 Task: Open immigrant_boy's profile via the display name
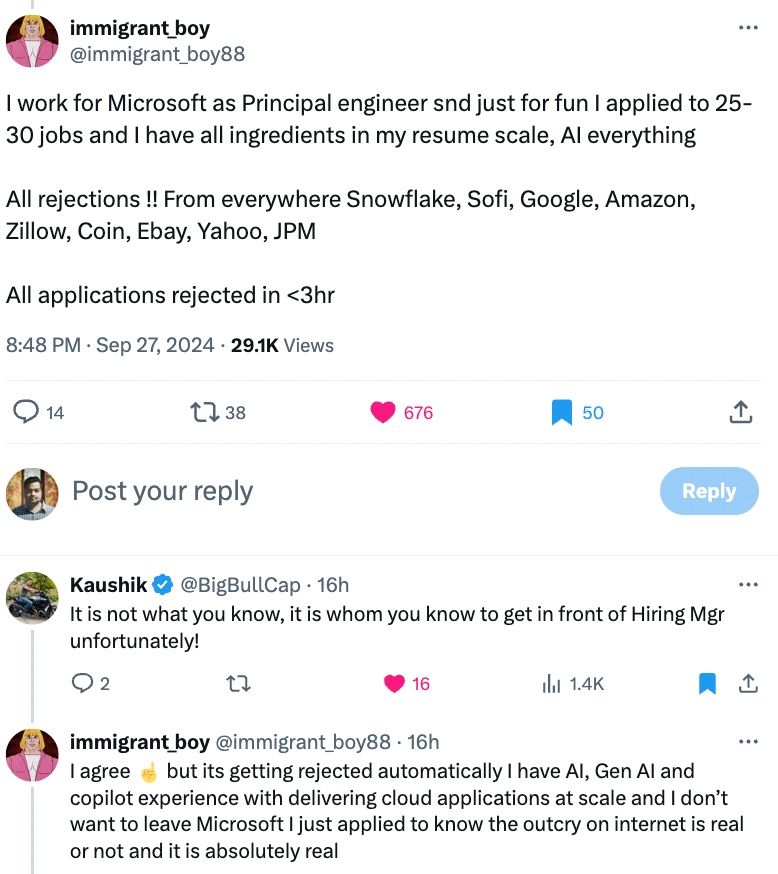click(139, 28)
